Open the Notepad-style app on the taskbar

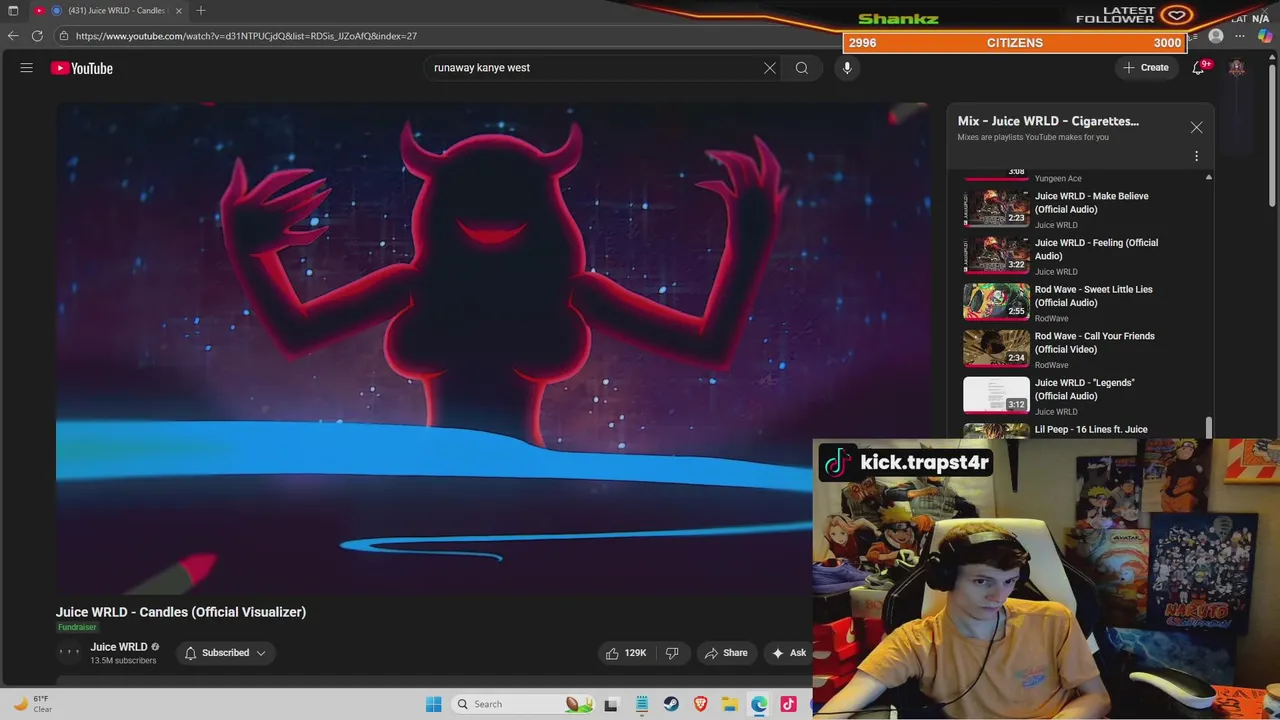coord(642,704)
